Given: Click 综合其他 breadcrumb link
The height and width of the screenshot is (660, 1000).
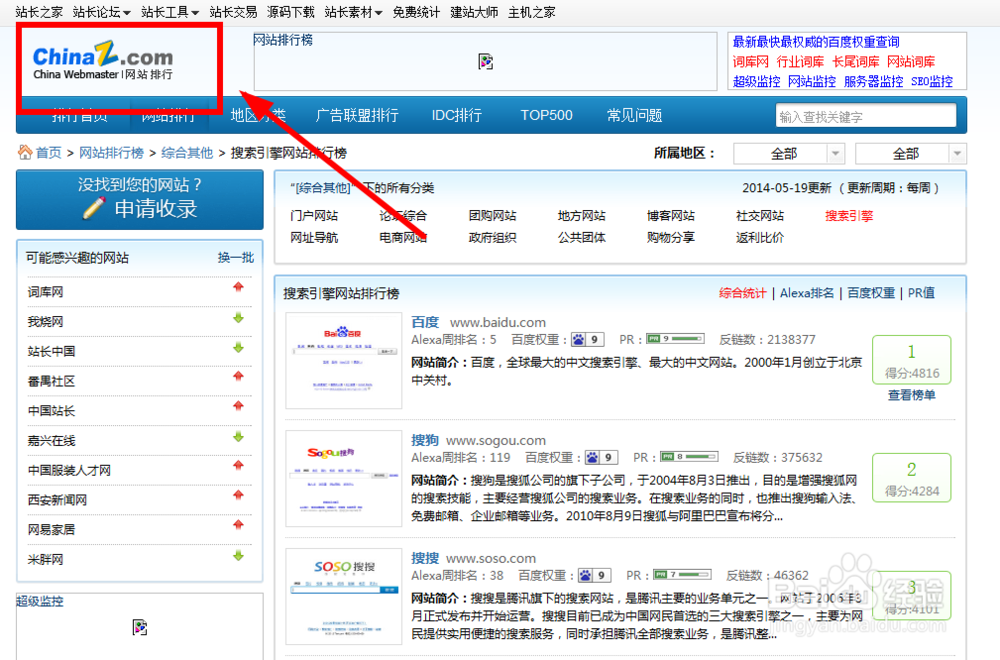Looking at the screenshot, I should pos(187,153).
